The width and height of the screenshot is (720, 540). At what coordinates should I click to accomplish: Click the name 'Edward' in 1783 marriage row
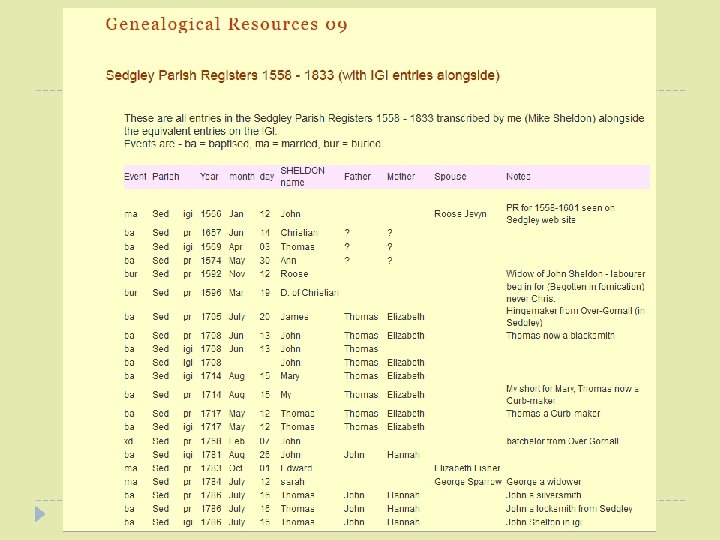coord(296,468)
